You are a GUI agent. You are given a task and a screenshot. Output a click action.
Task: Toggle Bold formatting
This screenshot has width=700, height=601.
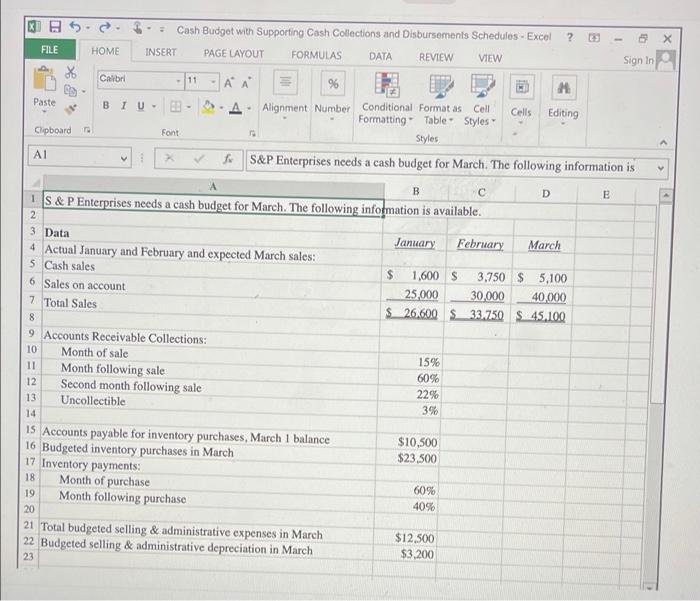pos(106,105)
